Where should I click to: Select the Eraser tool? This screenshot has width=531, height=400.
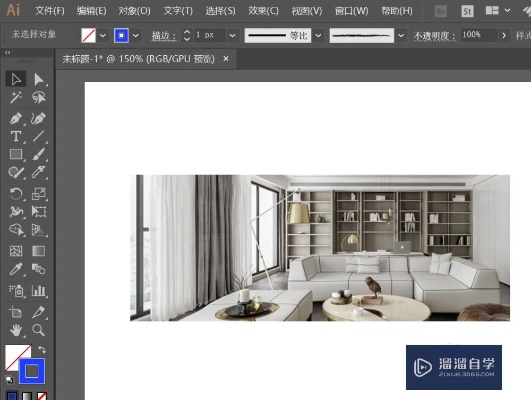[x=39, y=172]
